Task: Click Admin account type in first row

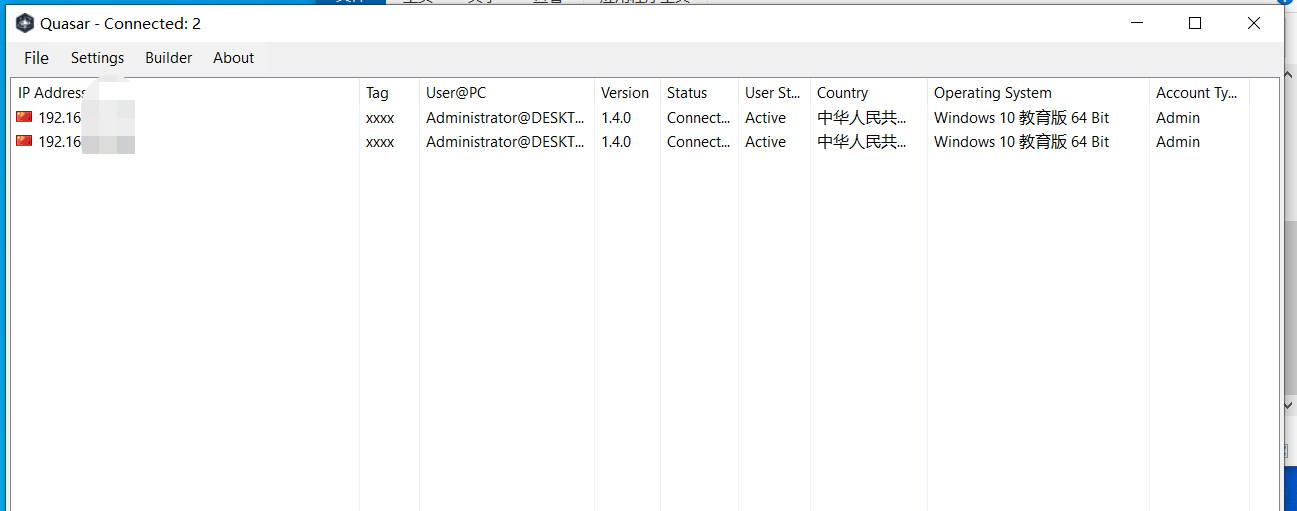Action: 1178,118
